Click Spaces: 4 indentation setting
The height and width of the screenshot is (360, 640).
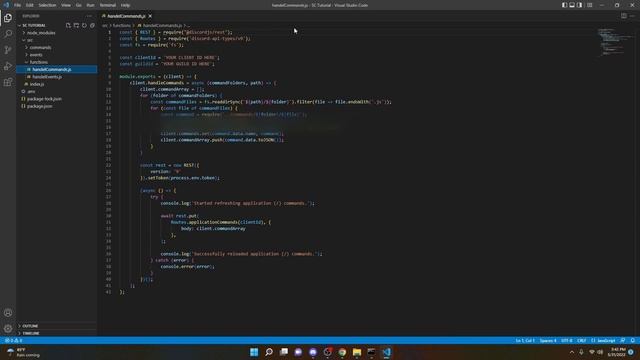point(548,340)
